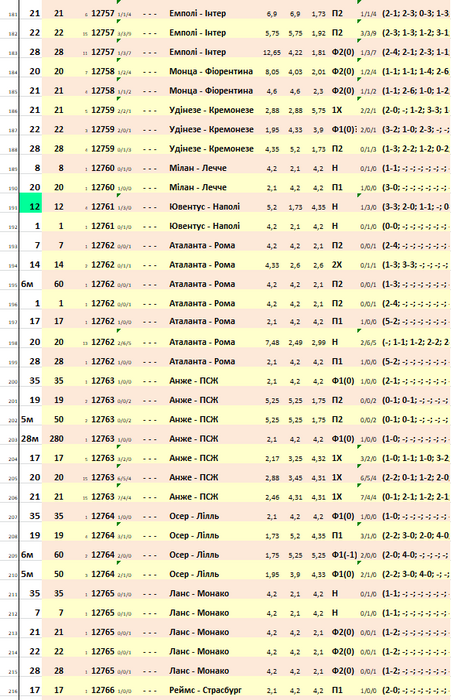Select '5м' in the Осер - Лілль row
The height and width of the screenshot is (700, 451).
(27, 574)
